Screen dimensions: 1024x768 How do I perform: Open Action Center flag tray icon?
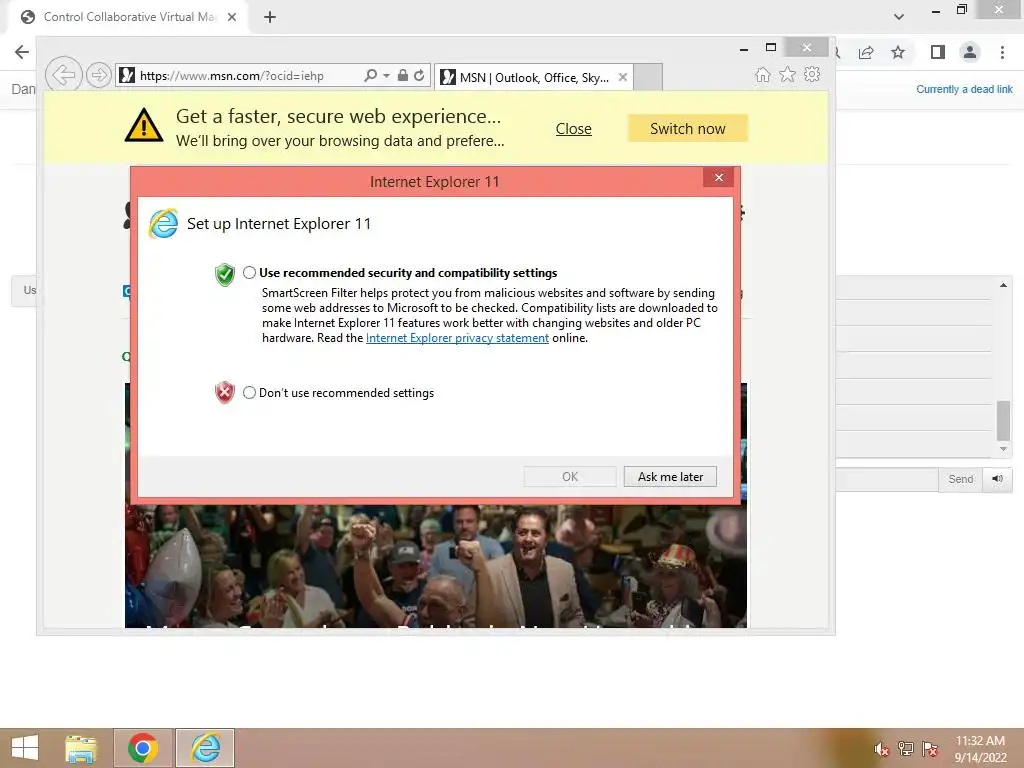[930, 749]
